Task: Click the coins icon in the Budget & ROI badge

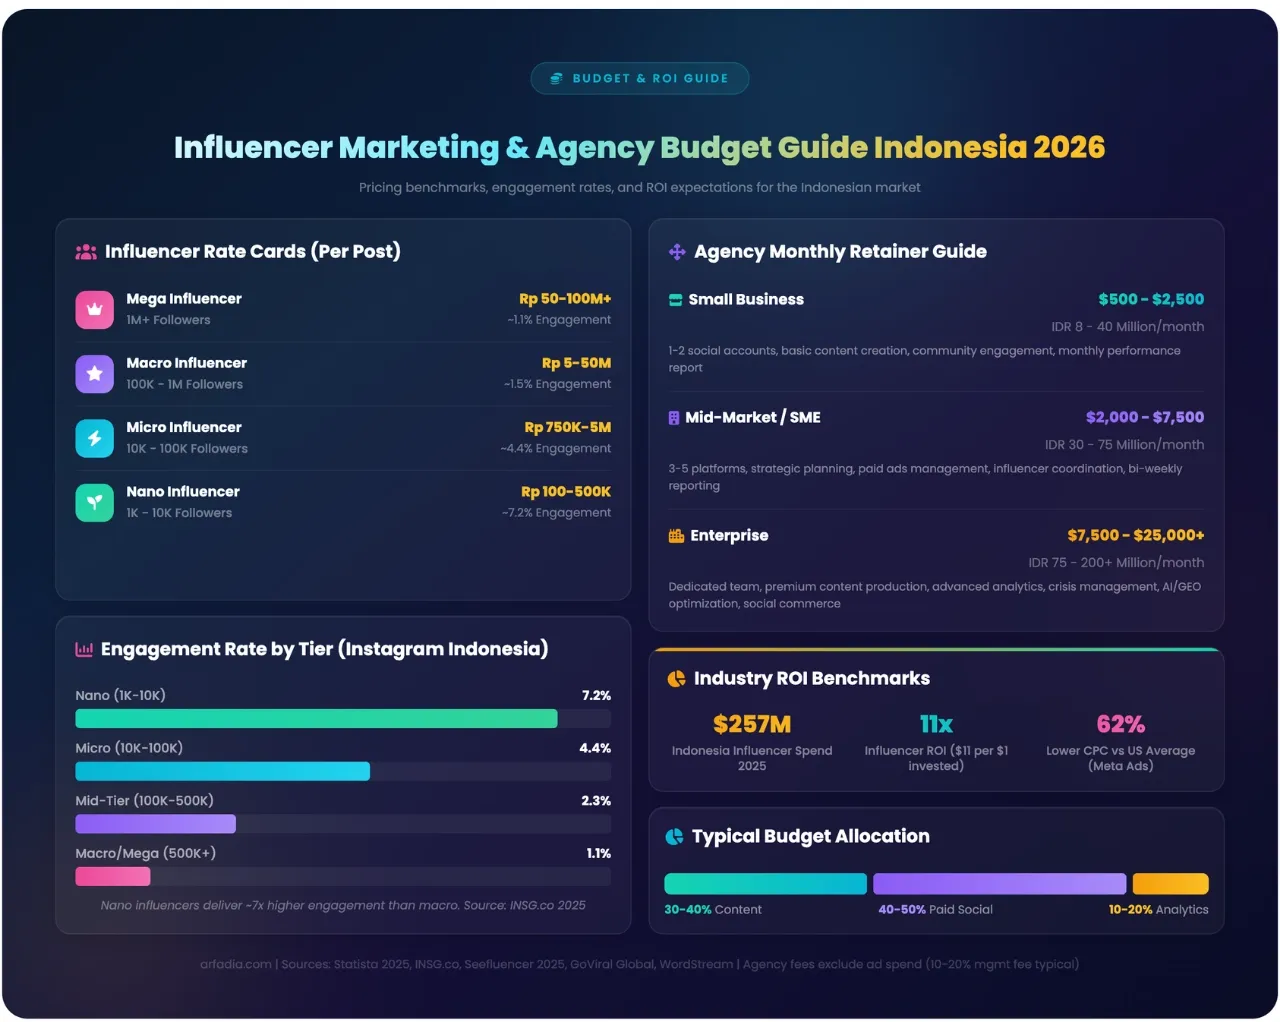Action: pyautogui.click(x=556, y=78)
